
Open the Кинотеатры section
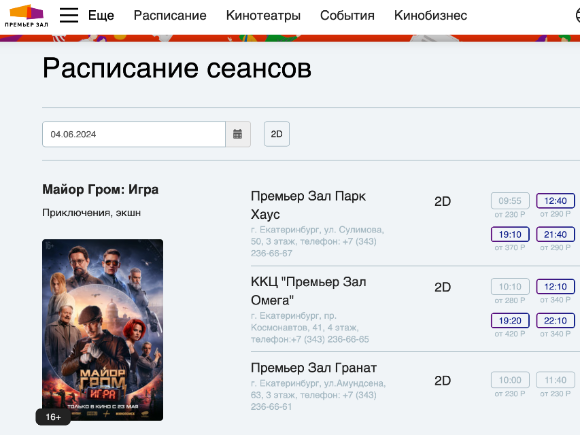(x=263, y=15)
